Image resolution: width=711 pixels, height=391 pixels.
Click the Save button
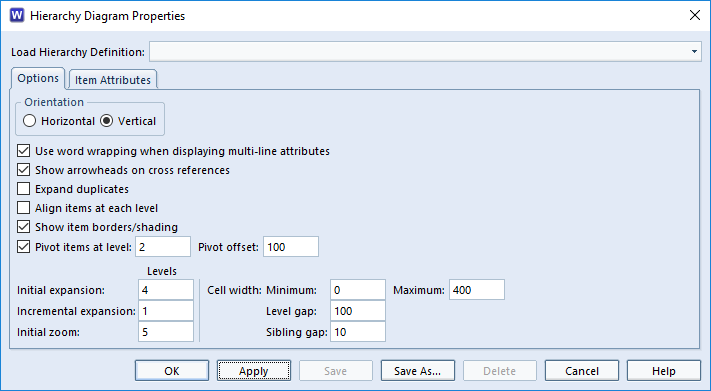point(336,371)
